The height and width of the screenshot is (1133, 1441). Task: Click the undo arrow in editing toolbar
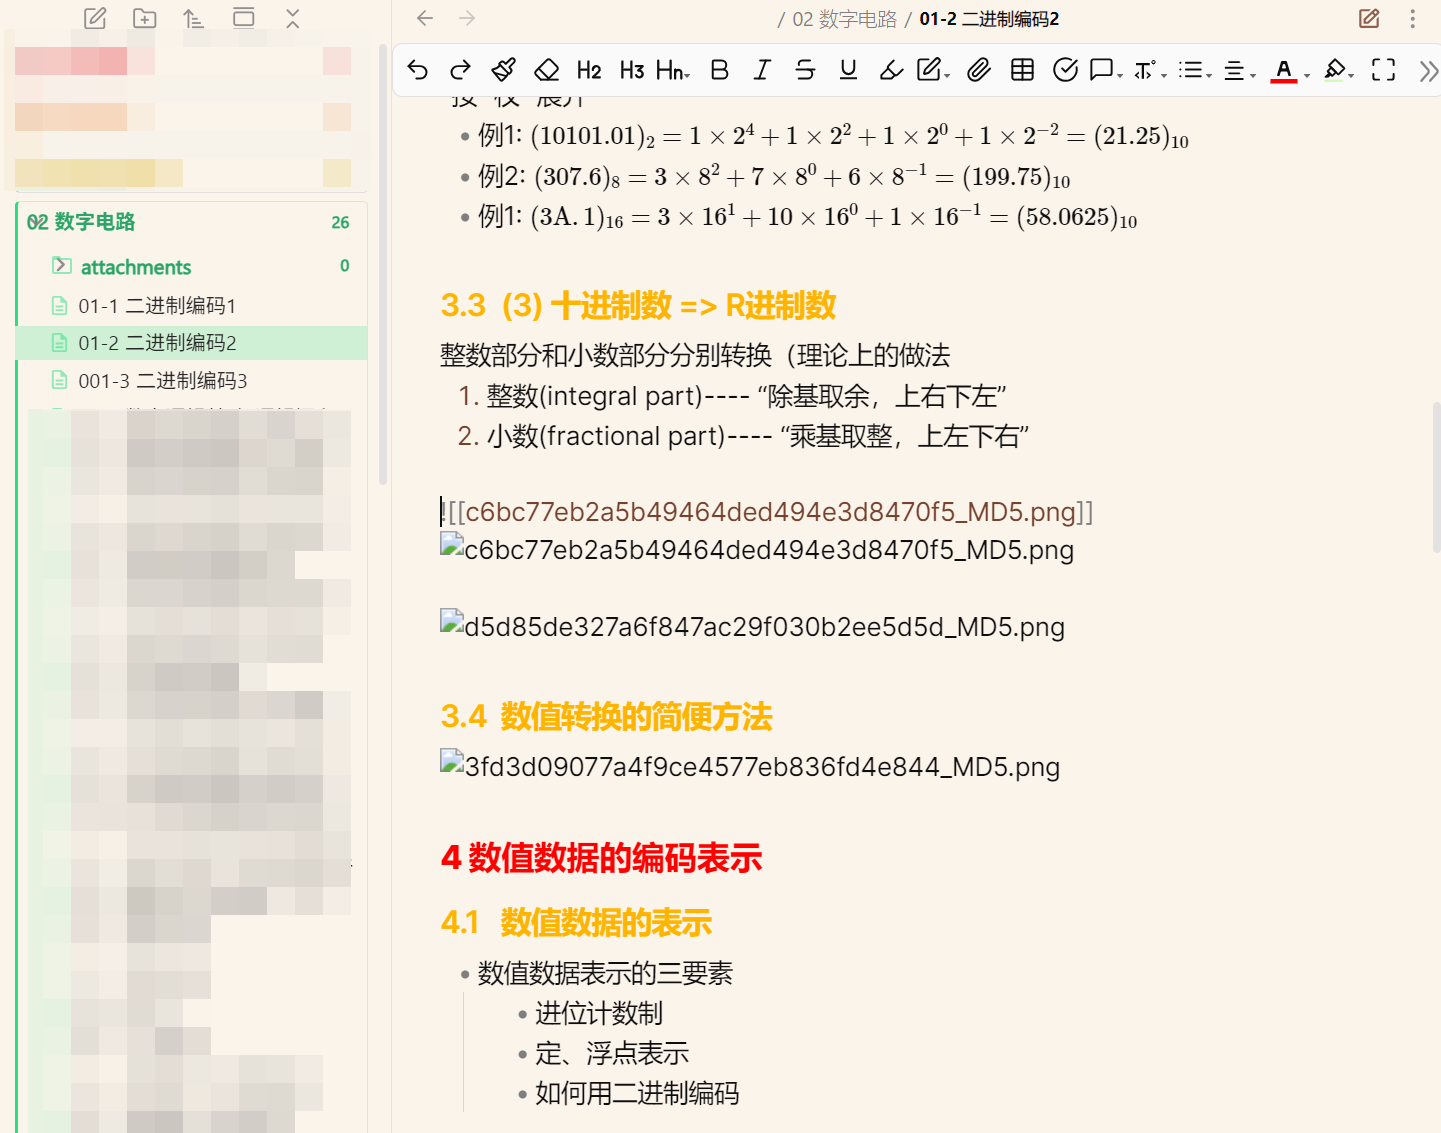pos(418,70)
